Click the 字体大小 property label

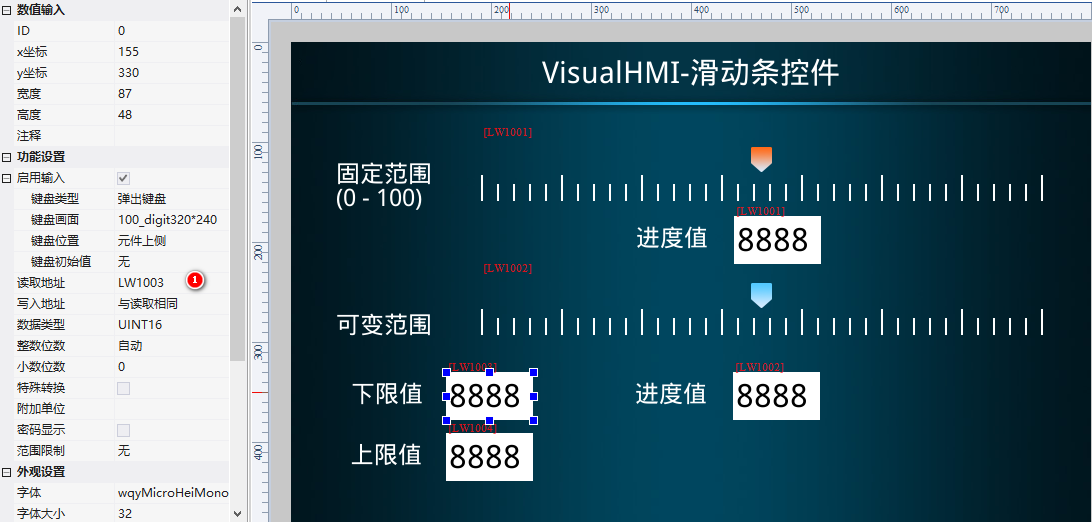pos(40,514)
